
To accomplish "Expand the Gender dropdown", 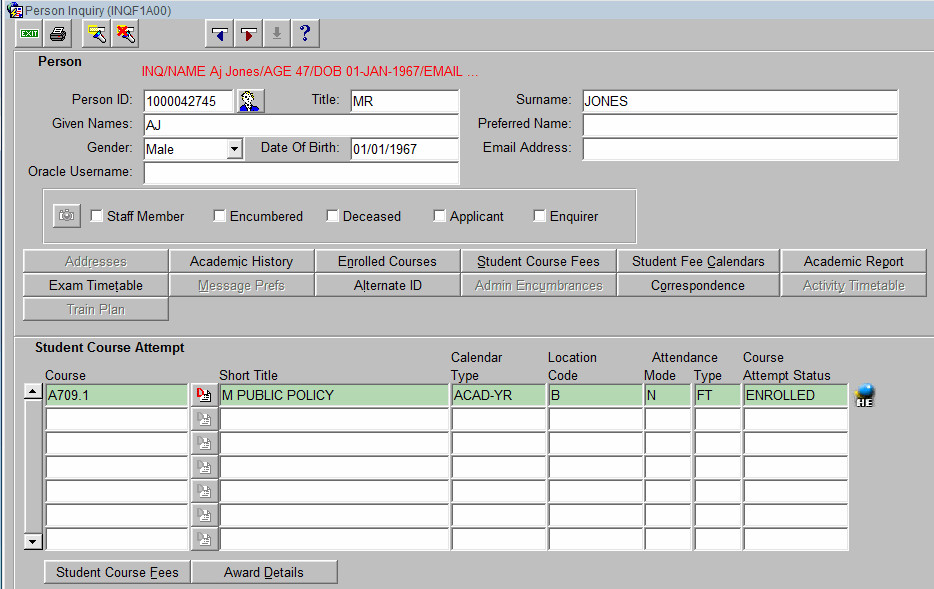I will 234,149.
